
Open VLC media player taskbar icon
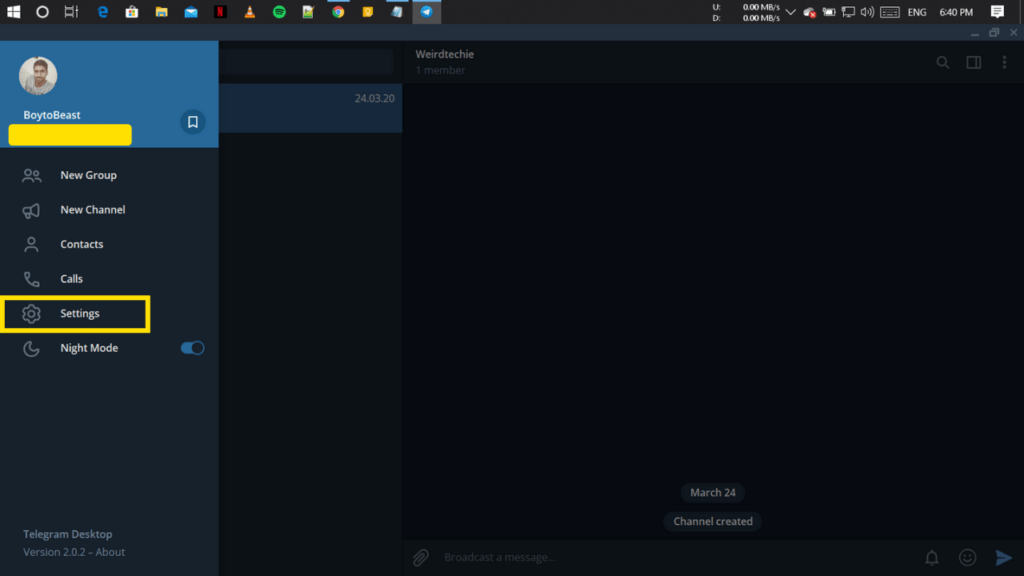click(249, 12)
